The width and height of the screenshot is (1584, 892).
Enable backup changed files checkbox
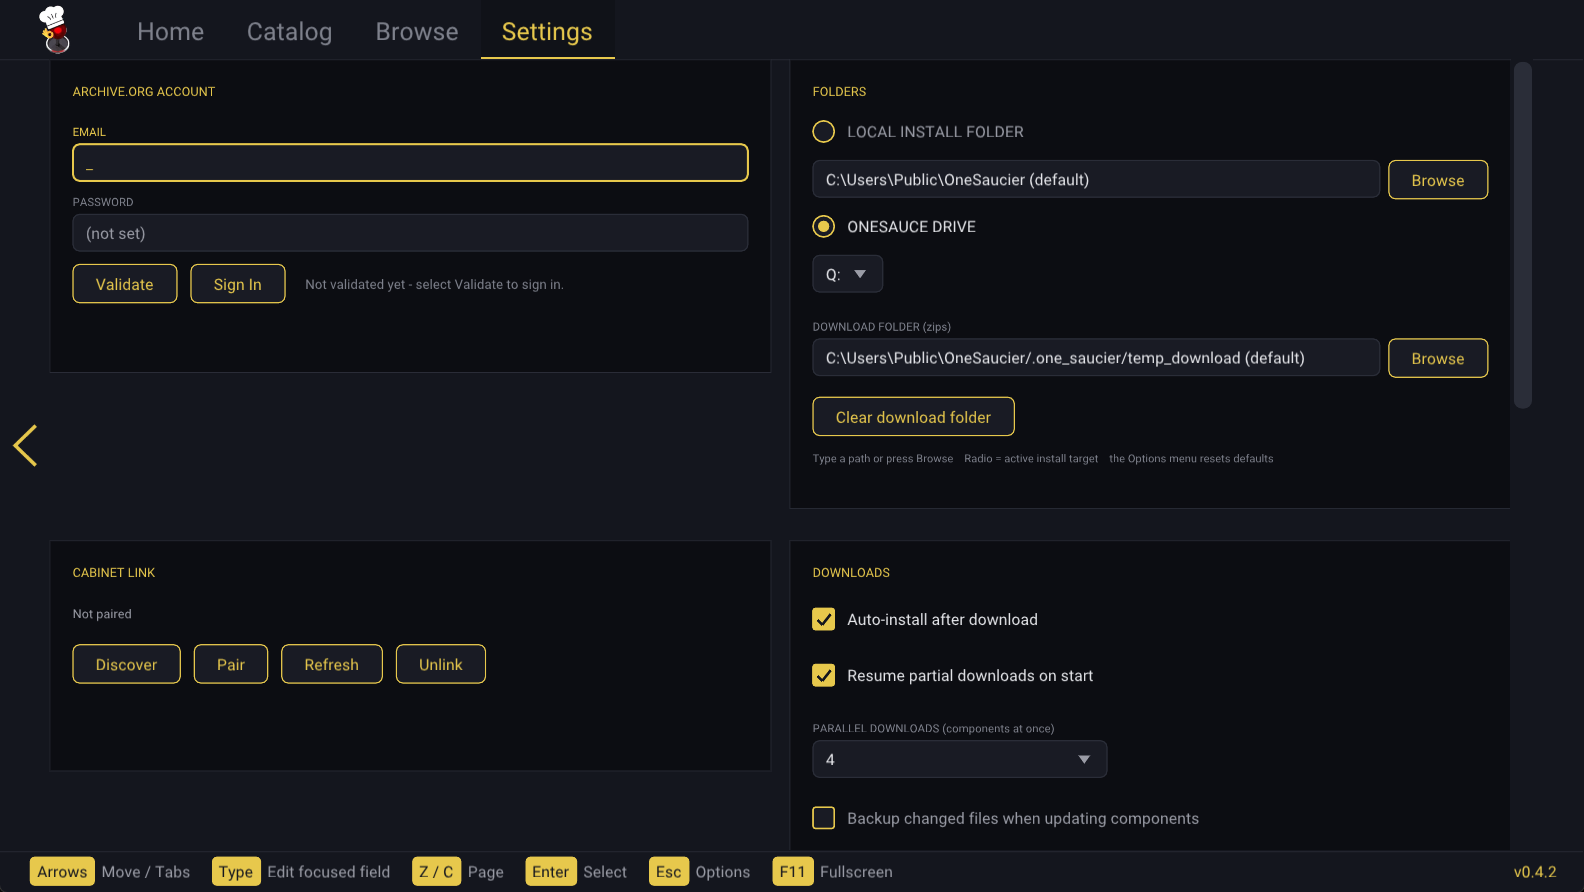coord(823,818)
